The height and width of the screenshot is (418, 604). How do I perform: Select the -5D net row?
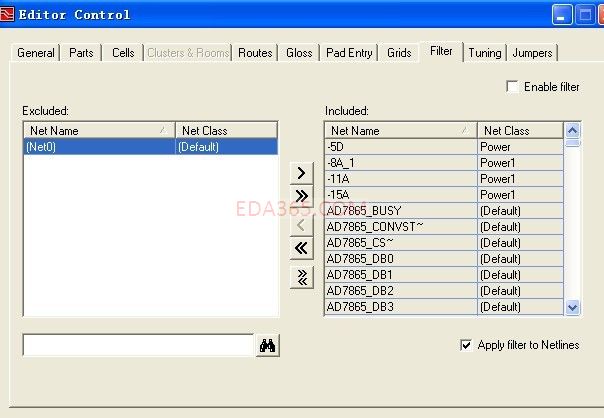tap(444, 147)
